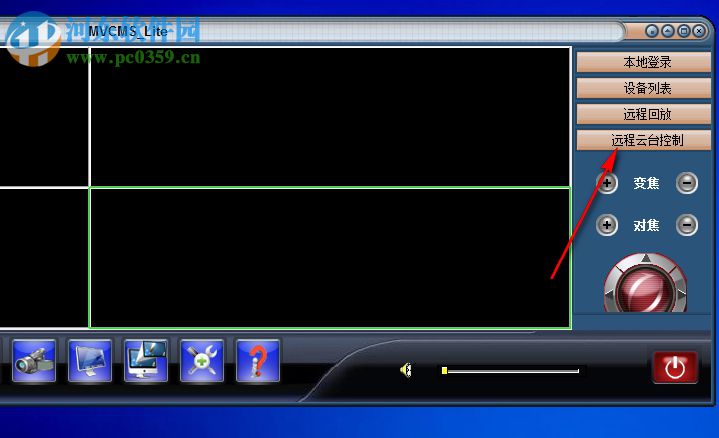Click the close X button in title bar
Screen dimensions: 719x438
point(699,31)
